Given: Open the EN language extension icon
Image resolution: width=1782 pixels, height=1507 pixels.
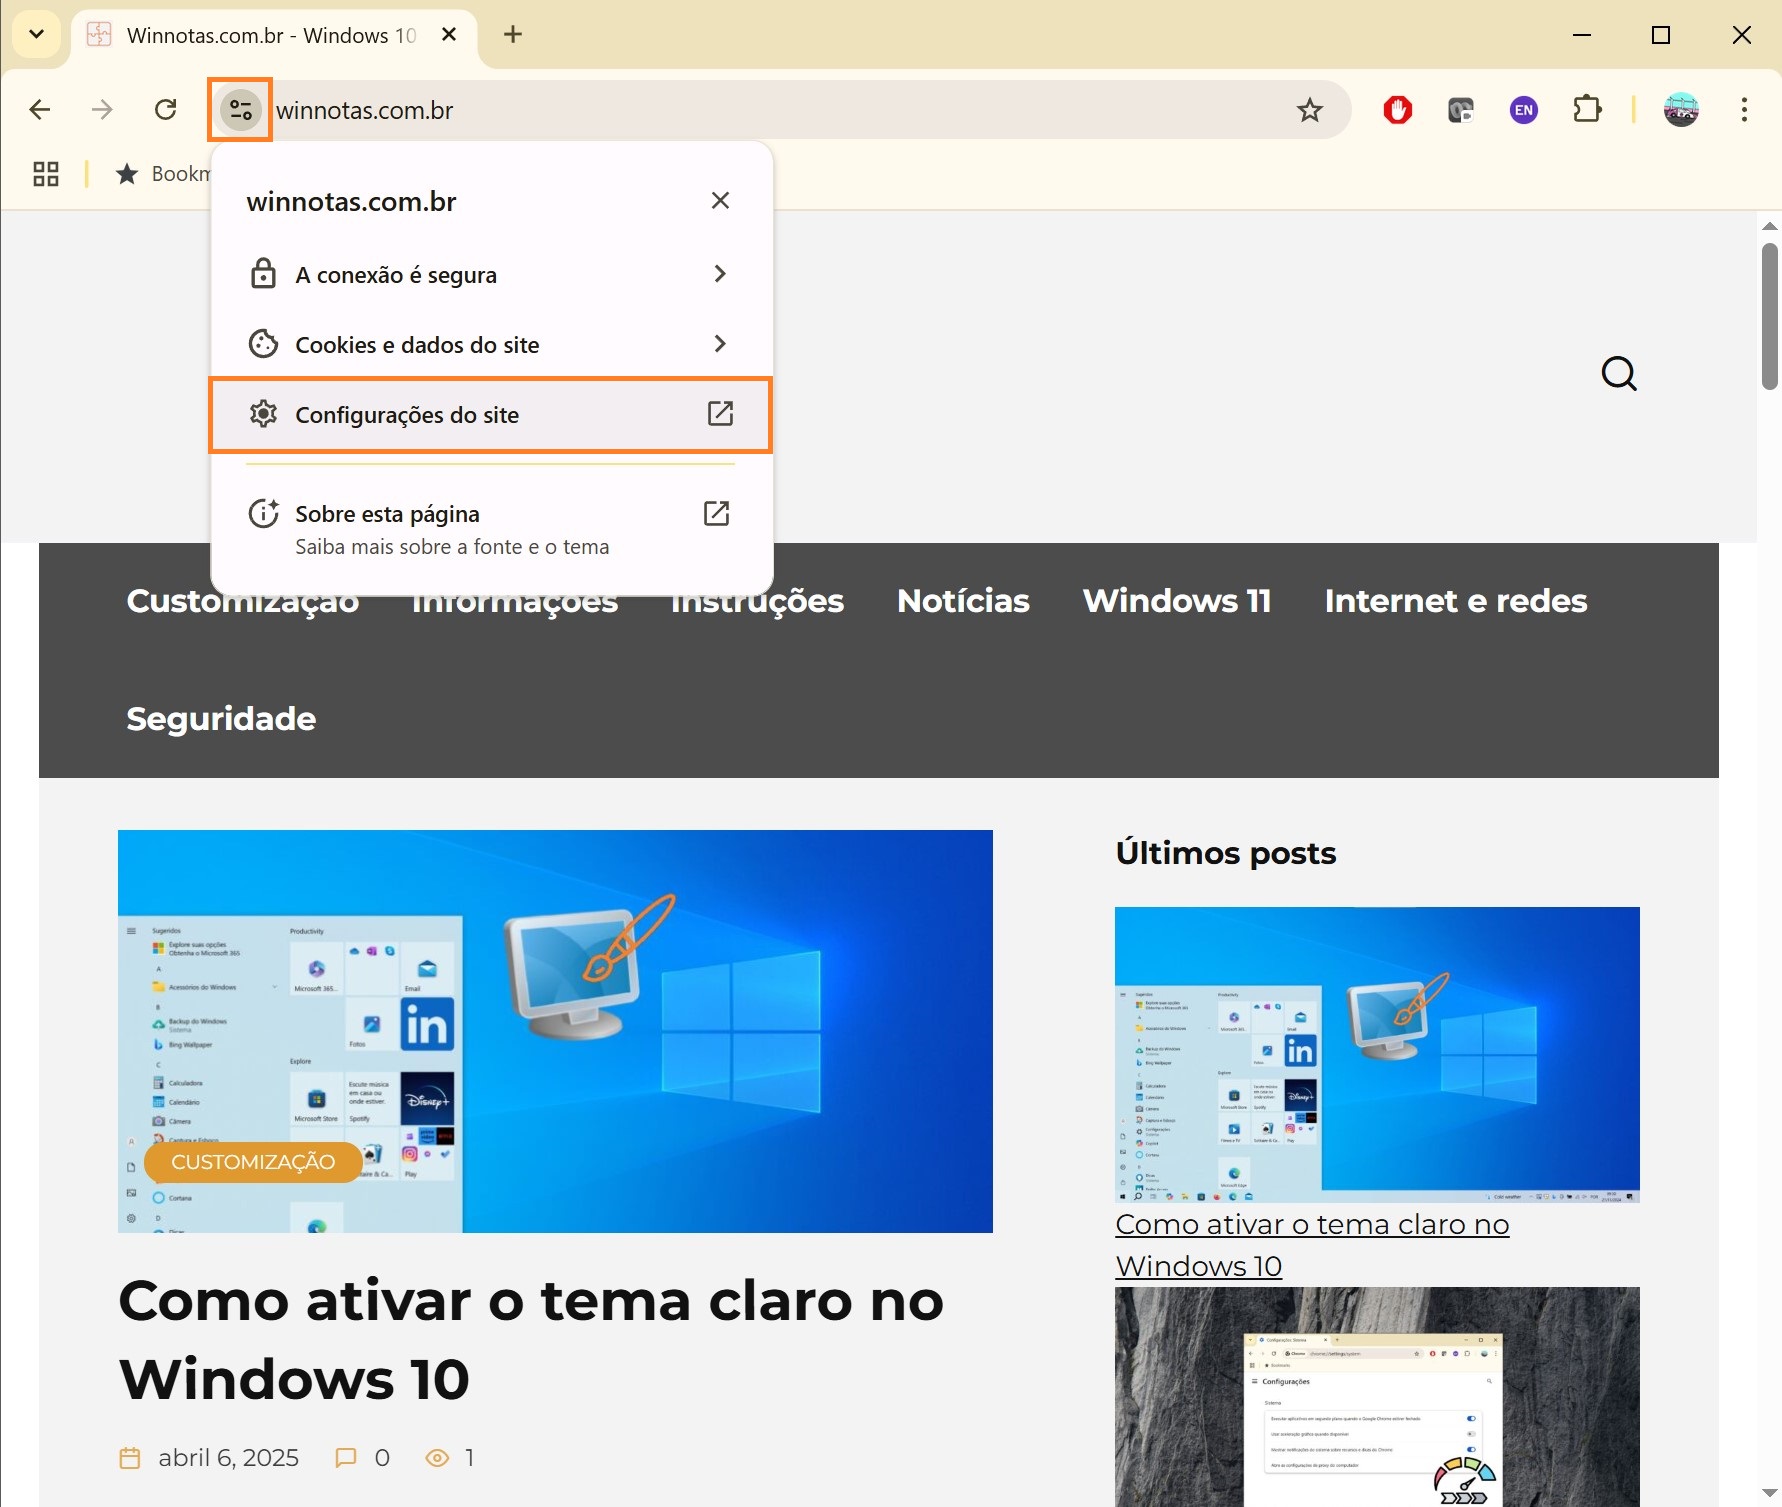Looking at the screenshot, I should coord(1523,110).
